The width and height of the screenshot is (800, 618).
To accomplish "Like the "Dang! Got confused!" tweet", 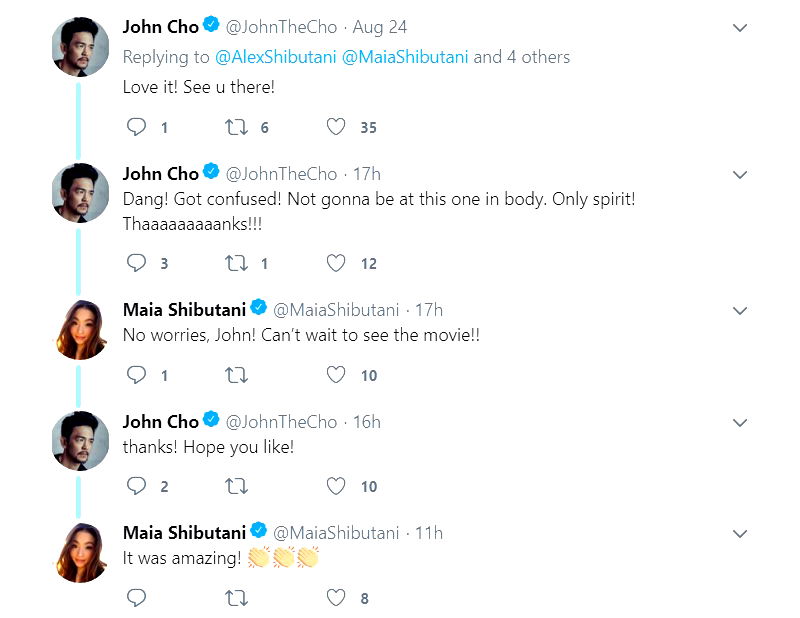I will coord(336,263).
